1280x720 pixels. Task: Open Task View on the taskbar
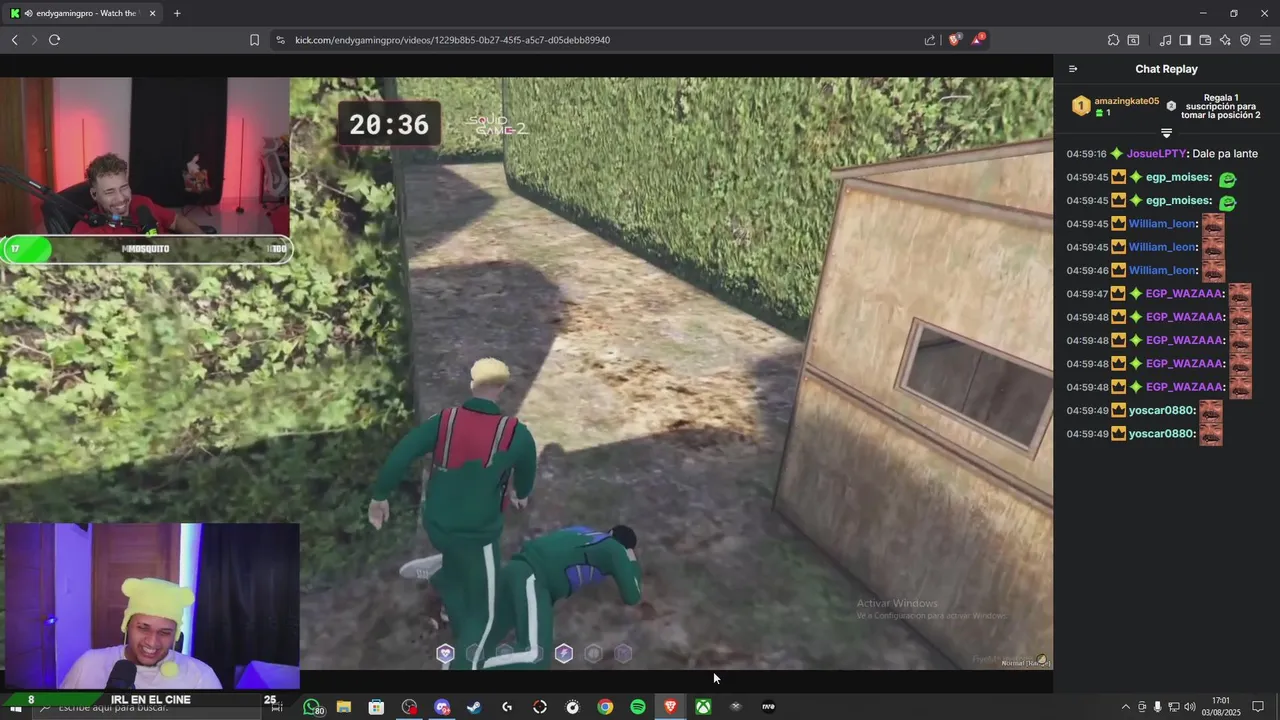[x=277, y=707]
